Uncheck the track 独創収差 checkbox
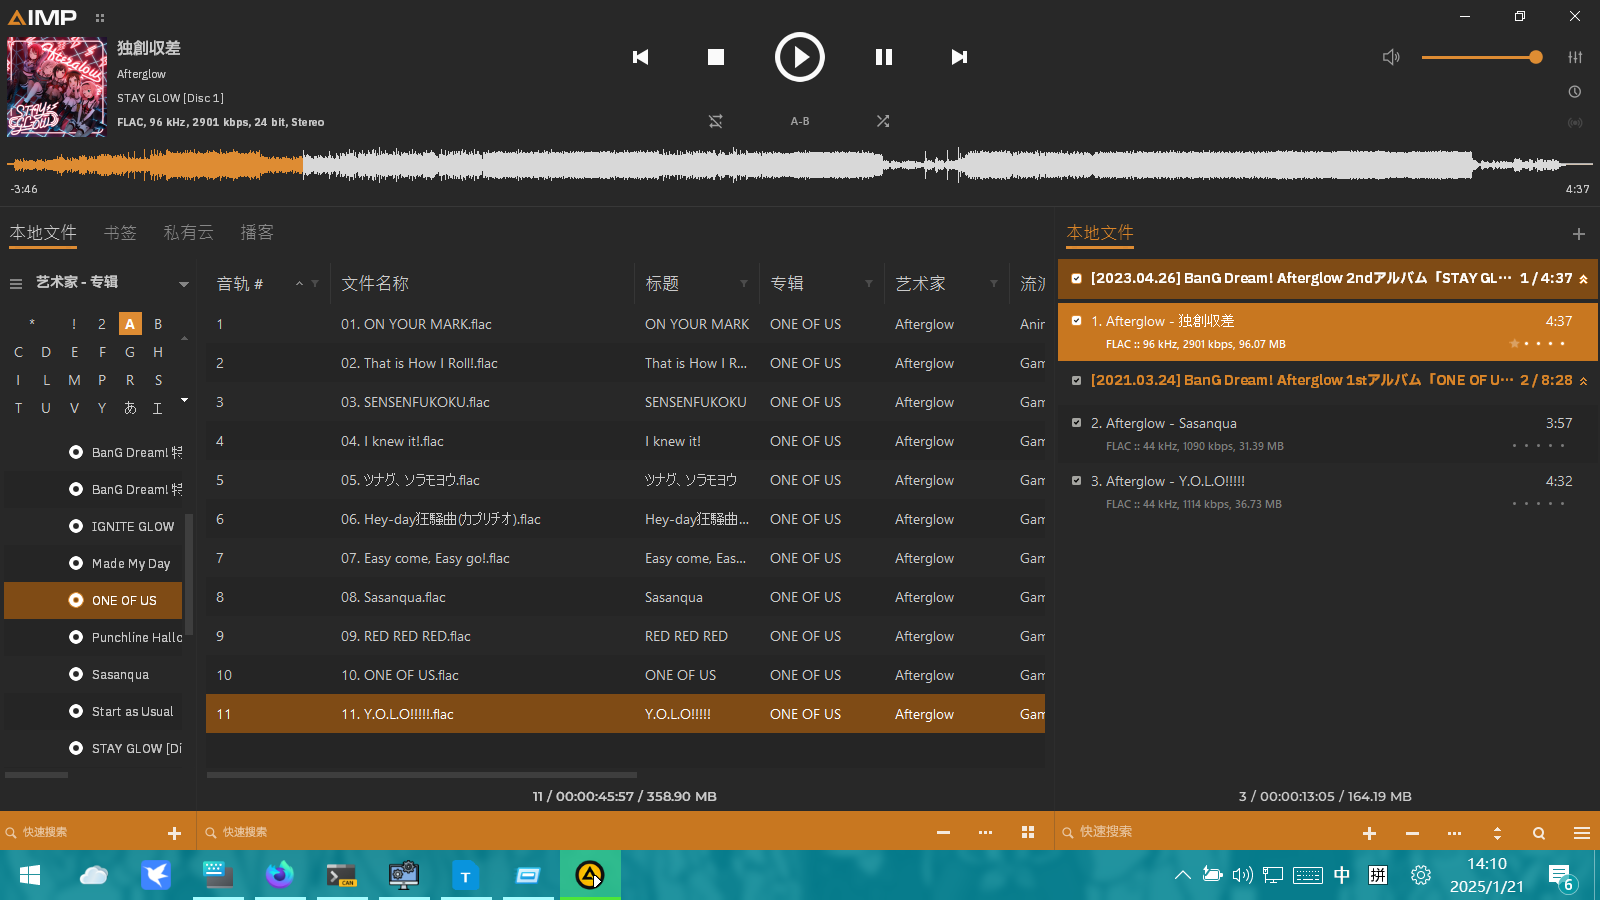This screenshot has width=1600, height=900. [x=1076, y=321]
